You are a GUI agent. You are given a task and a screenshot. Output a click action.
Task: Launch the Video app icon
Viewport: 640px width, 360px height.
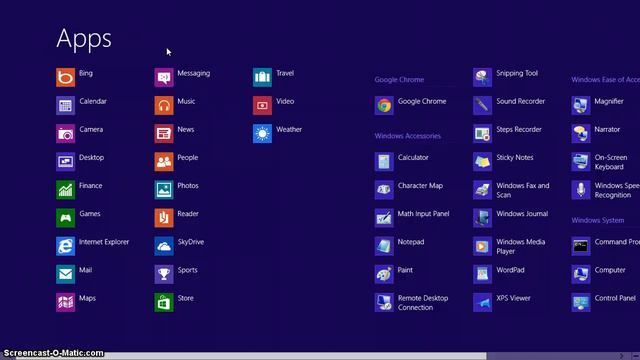pos(262,106)
